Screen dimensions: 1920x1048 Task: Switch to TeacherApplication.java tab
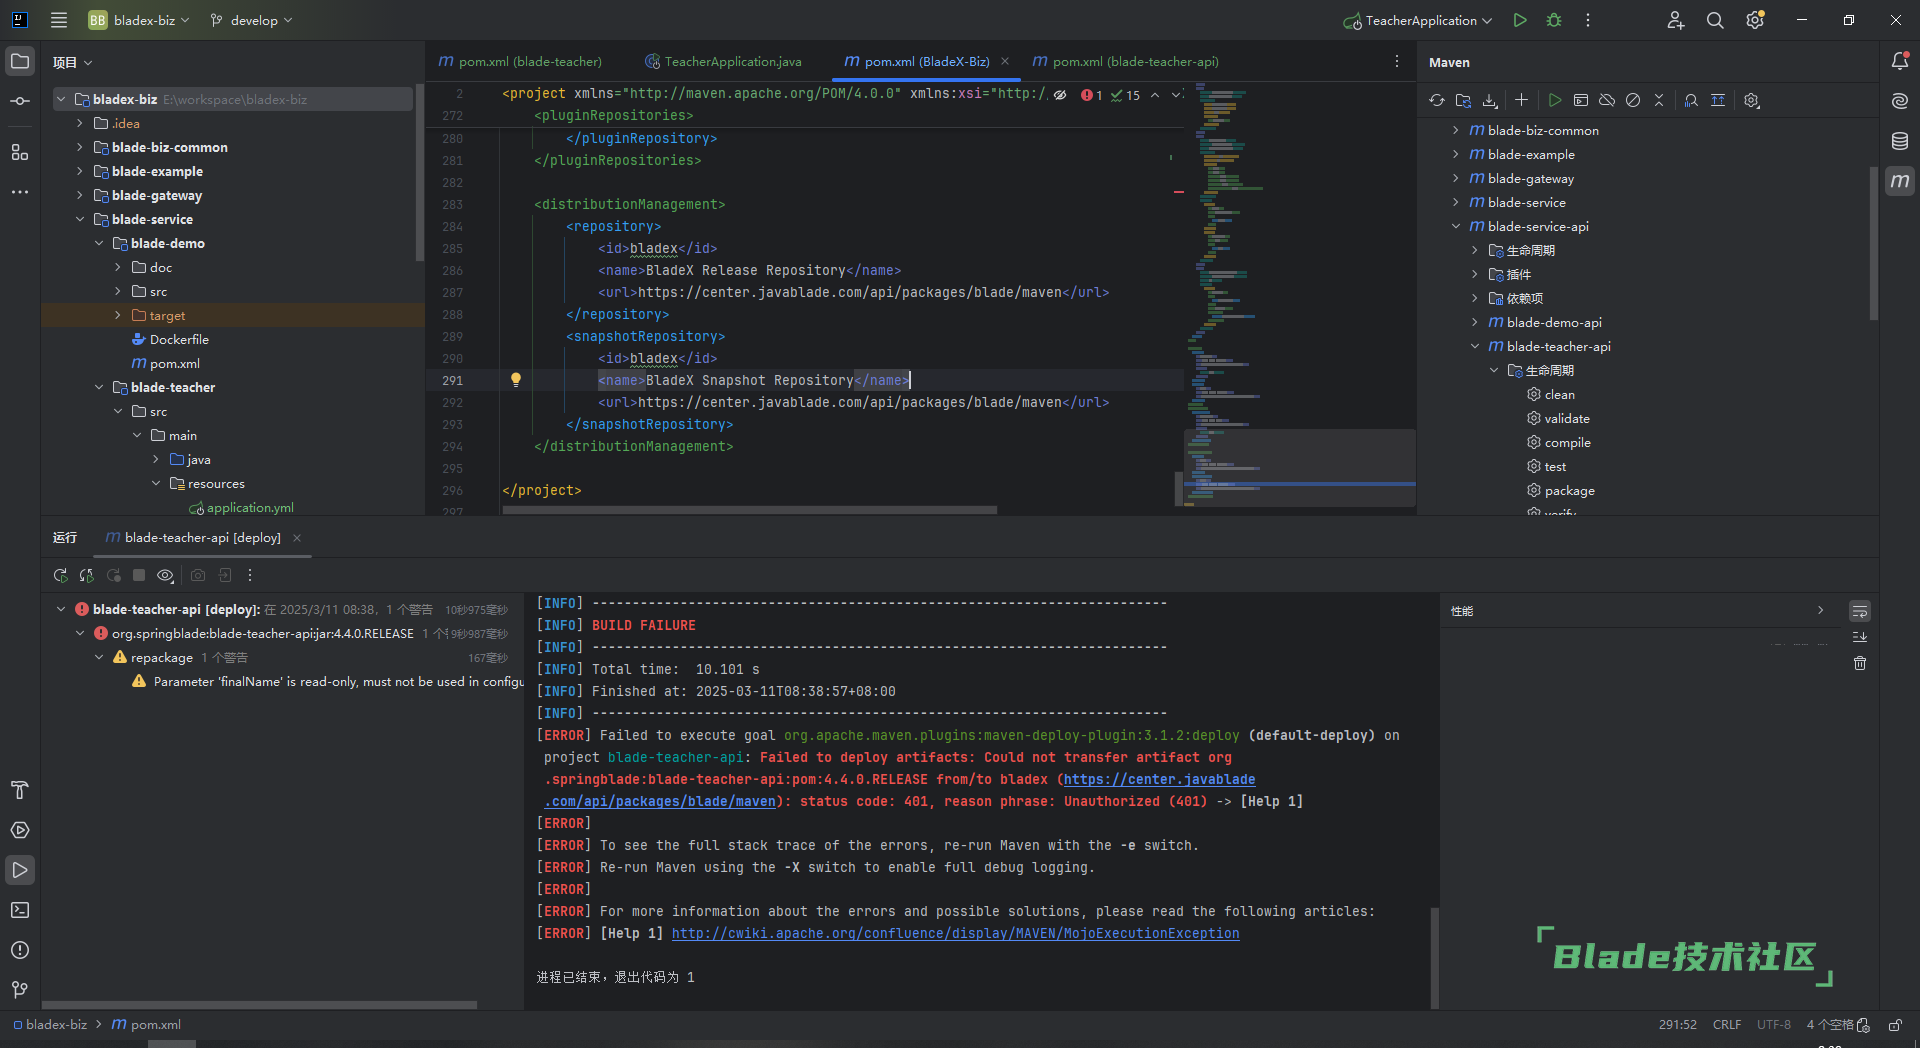tap(723, 61)
